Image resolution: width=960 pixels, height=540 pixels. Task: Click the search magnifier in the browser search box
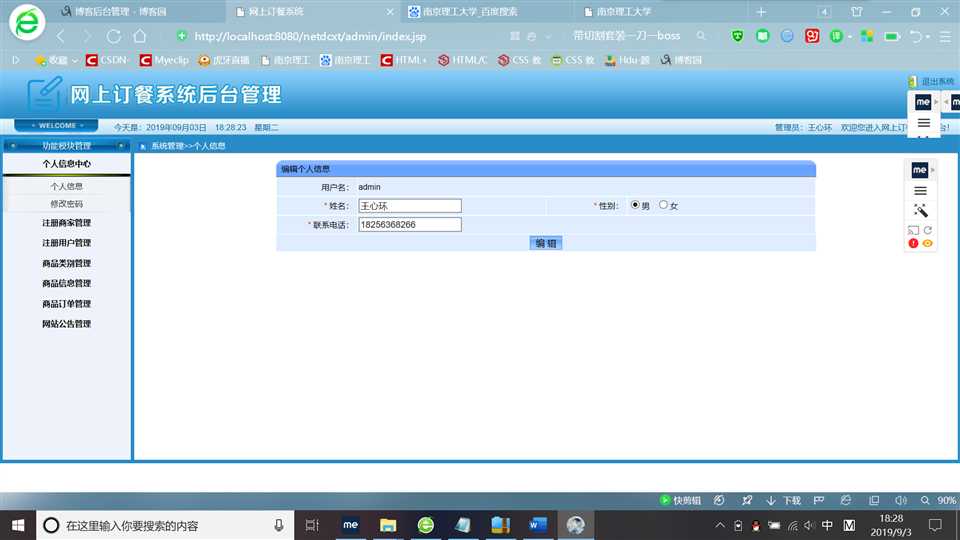701,36
